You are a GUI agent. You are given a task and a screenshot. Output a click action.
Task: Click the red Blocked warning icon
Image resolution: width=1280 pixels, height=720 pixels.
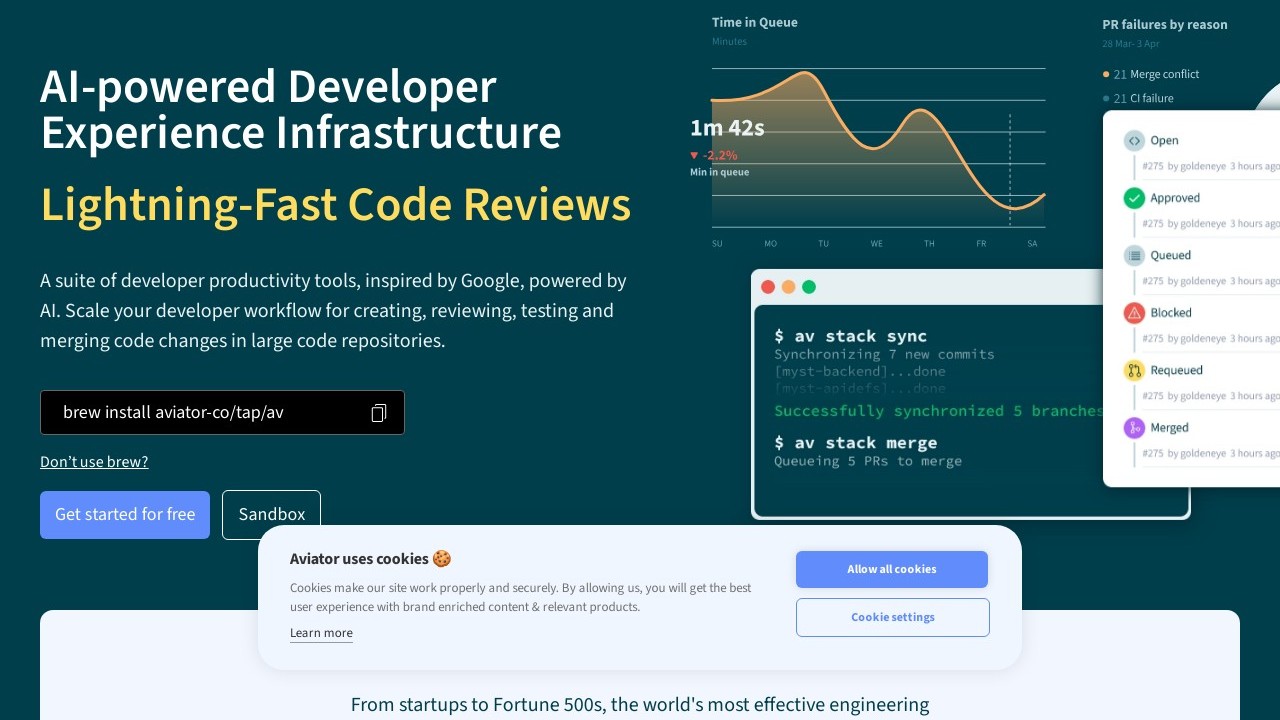tap(1134, 313)
